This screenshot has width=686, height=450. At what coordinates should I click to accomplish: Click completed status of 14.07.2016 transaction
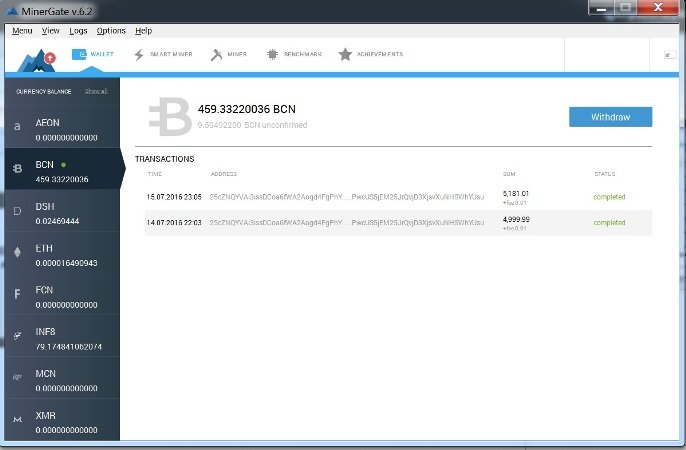coord(609,223)
